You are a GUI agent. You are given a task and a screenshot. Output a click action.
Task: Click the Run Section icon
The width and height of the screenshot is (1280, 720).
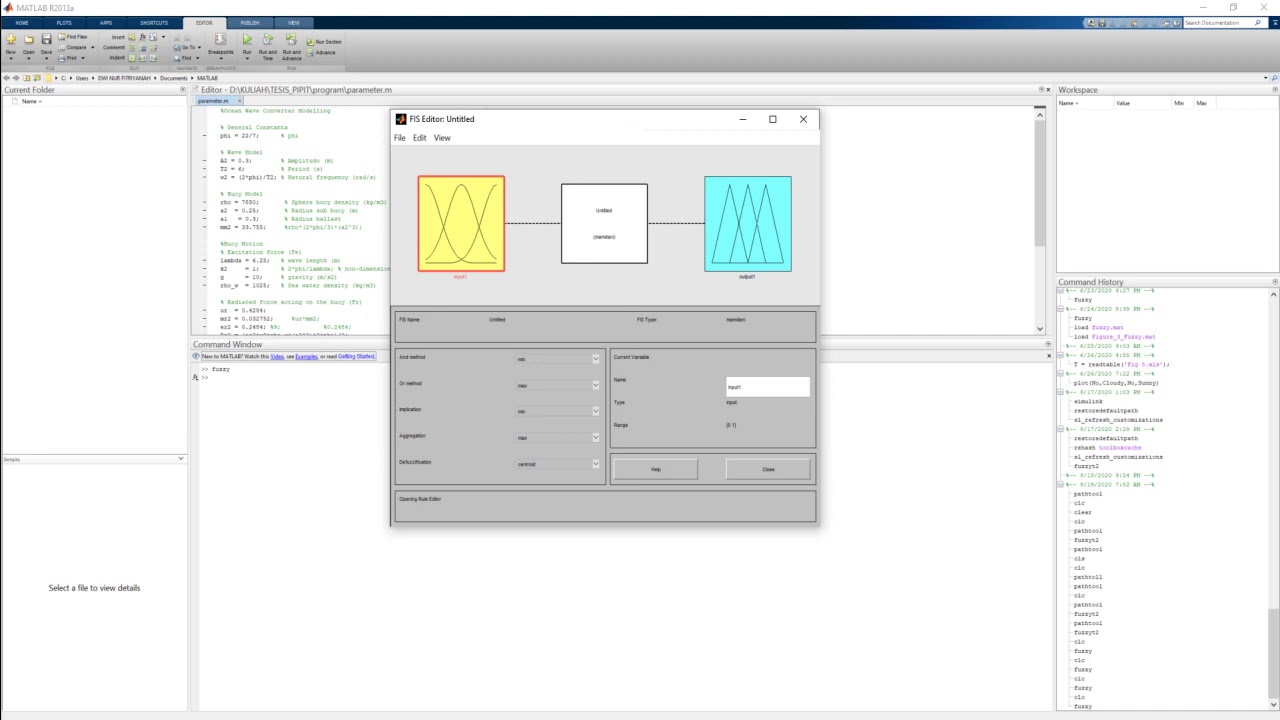pyautogui.click(x=311, y=42)
